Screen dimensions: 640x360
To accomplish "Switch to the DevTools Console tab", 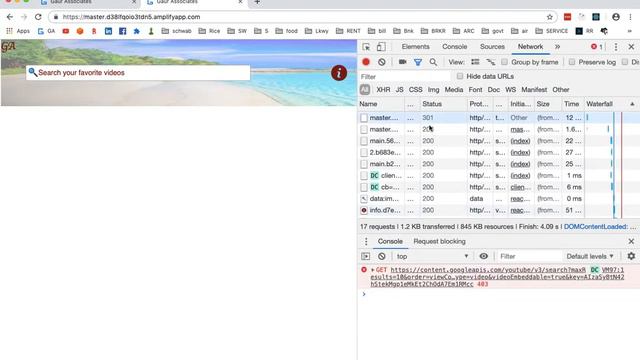I will pos(454,47).
